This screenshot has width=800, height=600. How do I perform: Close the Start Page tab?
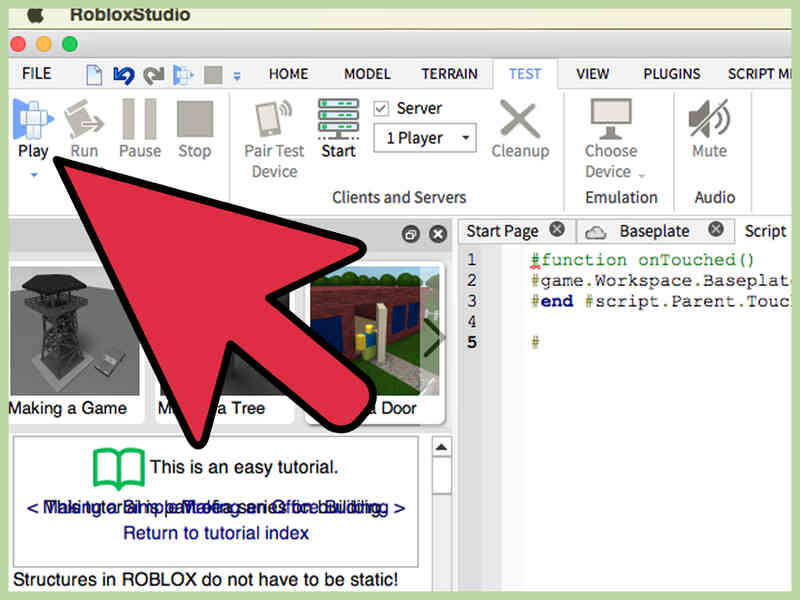point(557,229)
